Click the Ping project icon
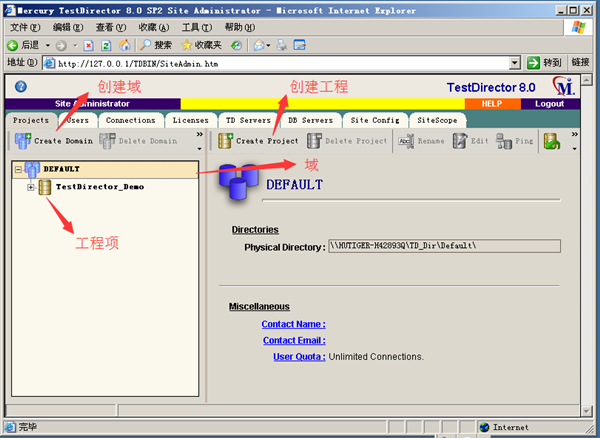Image resolution: width=600 pixels, height=438 pixels. click(505, 141)
